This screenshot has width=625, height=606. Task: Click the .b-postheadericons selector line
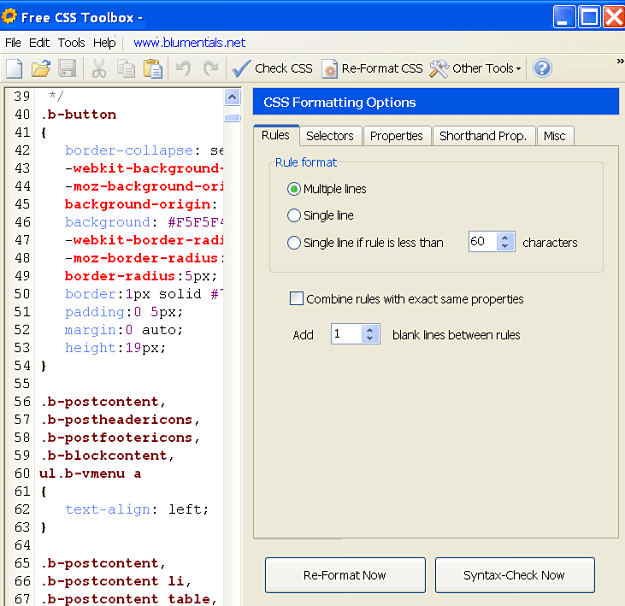click(x=120, y=419)
